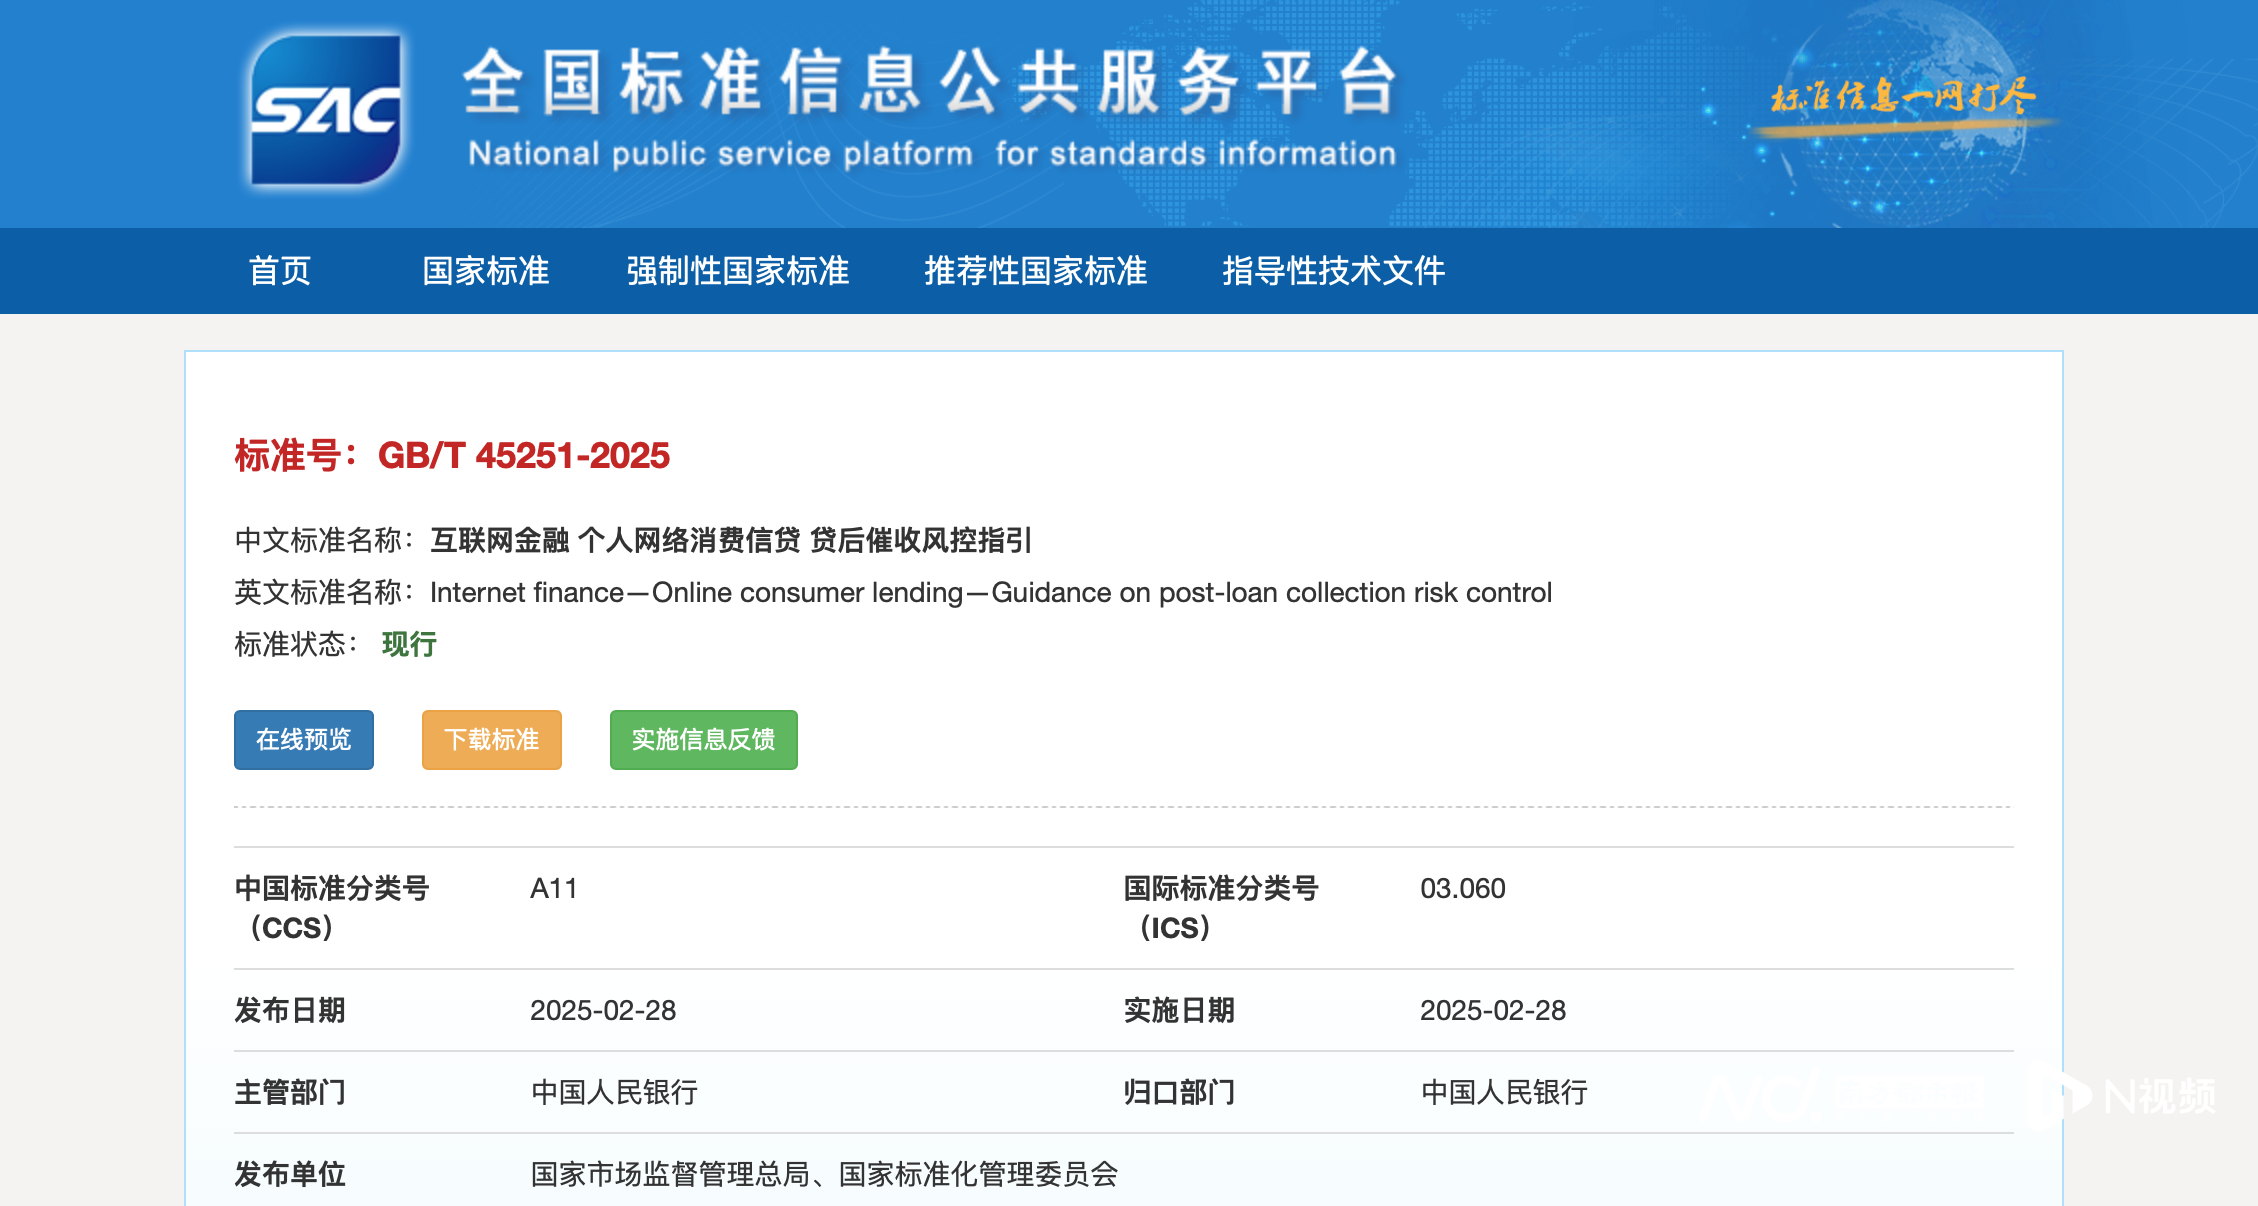
Task: Click the 现行 status text
Action: coord(408,644)
